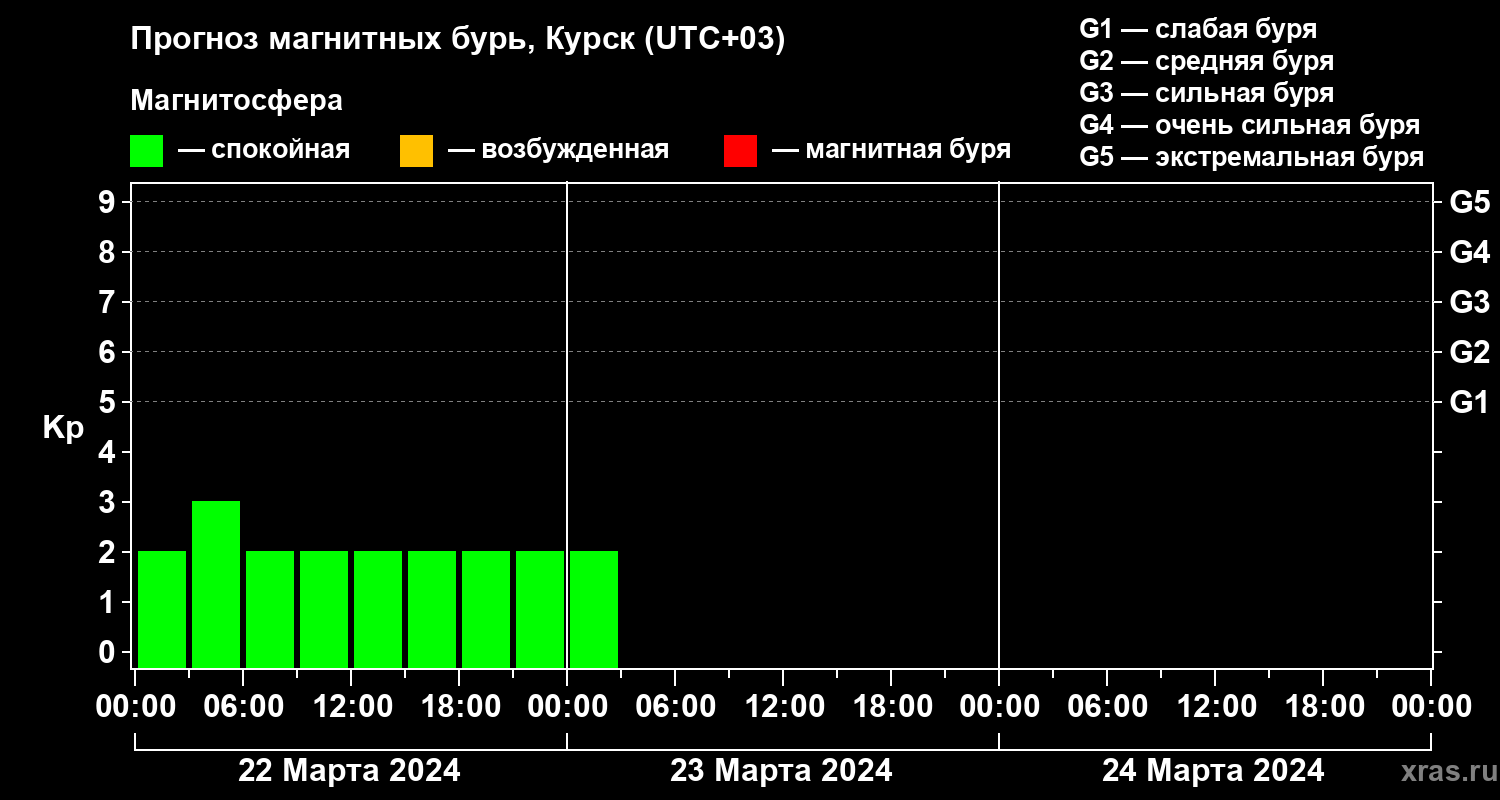Screen dimensions: 1500x800
Task: Click the '23 Марта 2024' date label
Action: 781,771
